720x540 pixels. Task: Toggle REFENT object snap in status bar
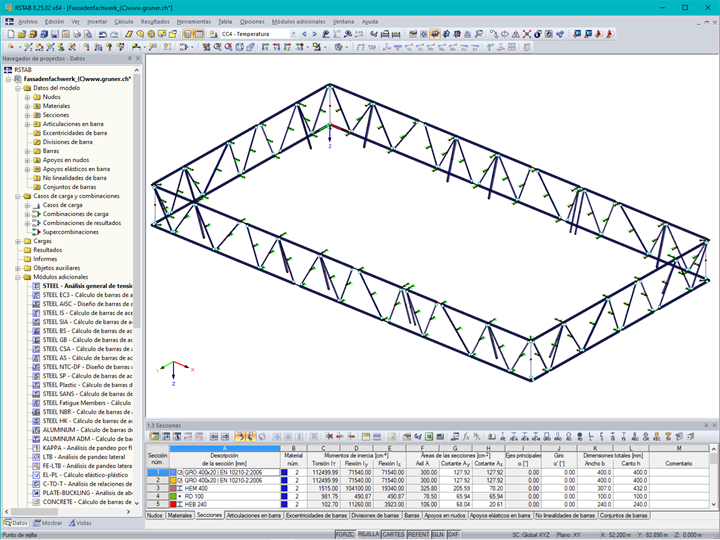[x=418, y=535]
